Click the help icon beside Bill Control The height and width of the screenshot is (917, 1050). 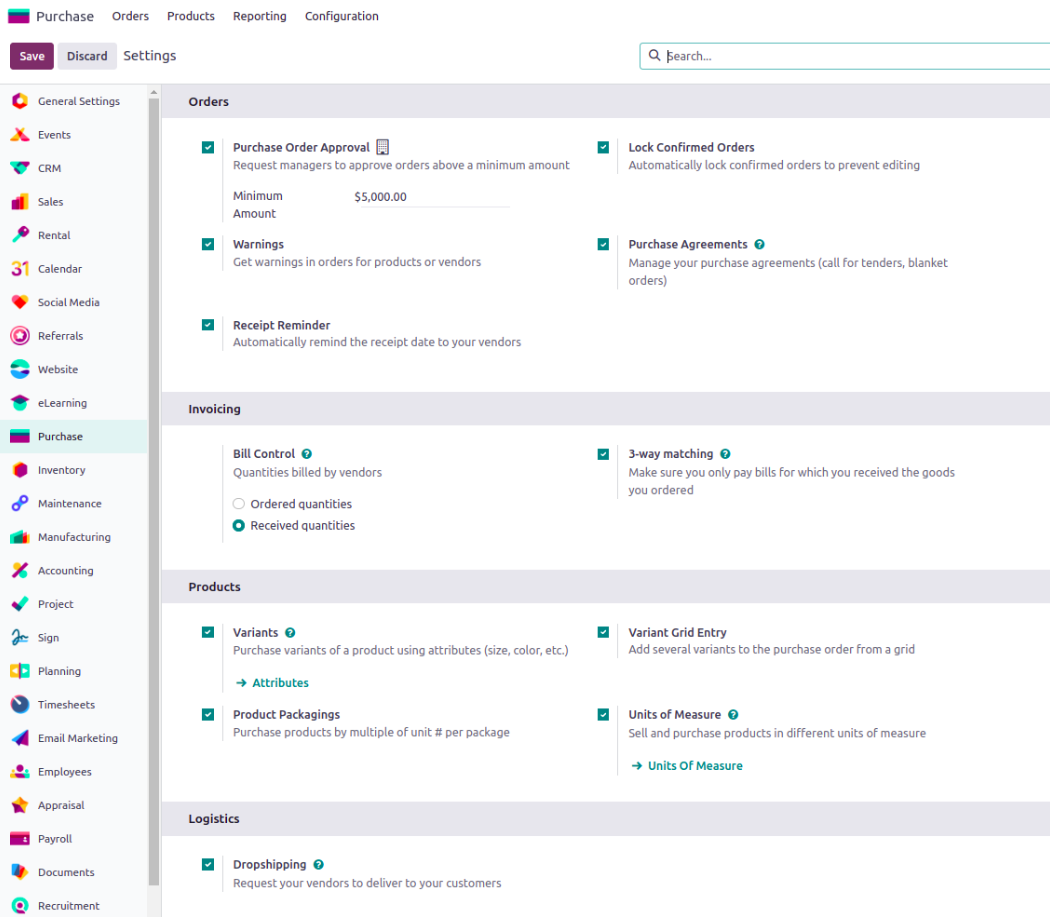pyautogui.click(x=307, y=454)
